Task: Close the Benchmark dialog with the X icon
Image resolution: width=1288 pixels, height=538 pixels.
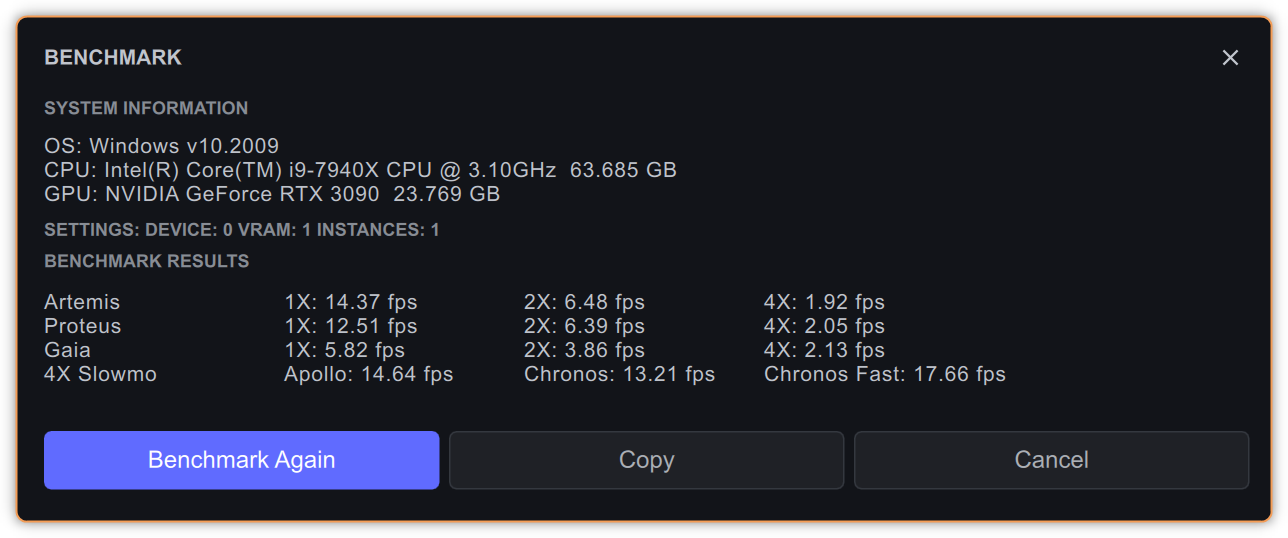Action: tap(1230, 58)
